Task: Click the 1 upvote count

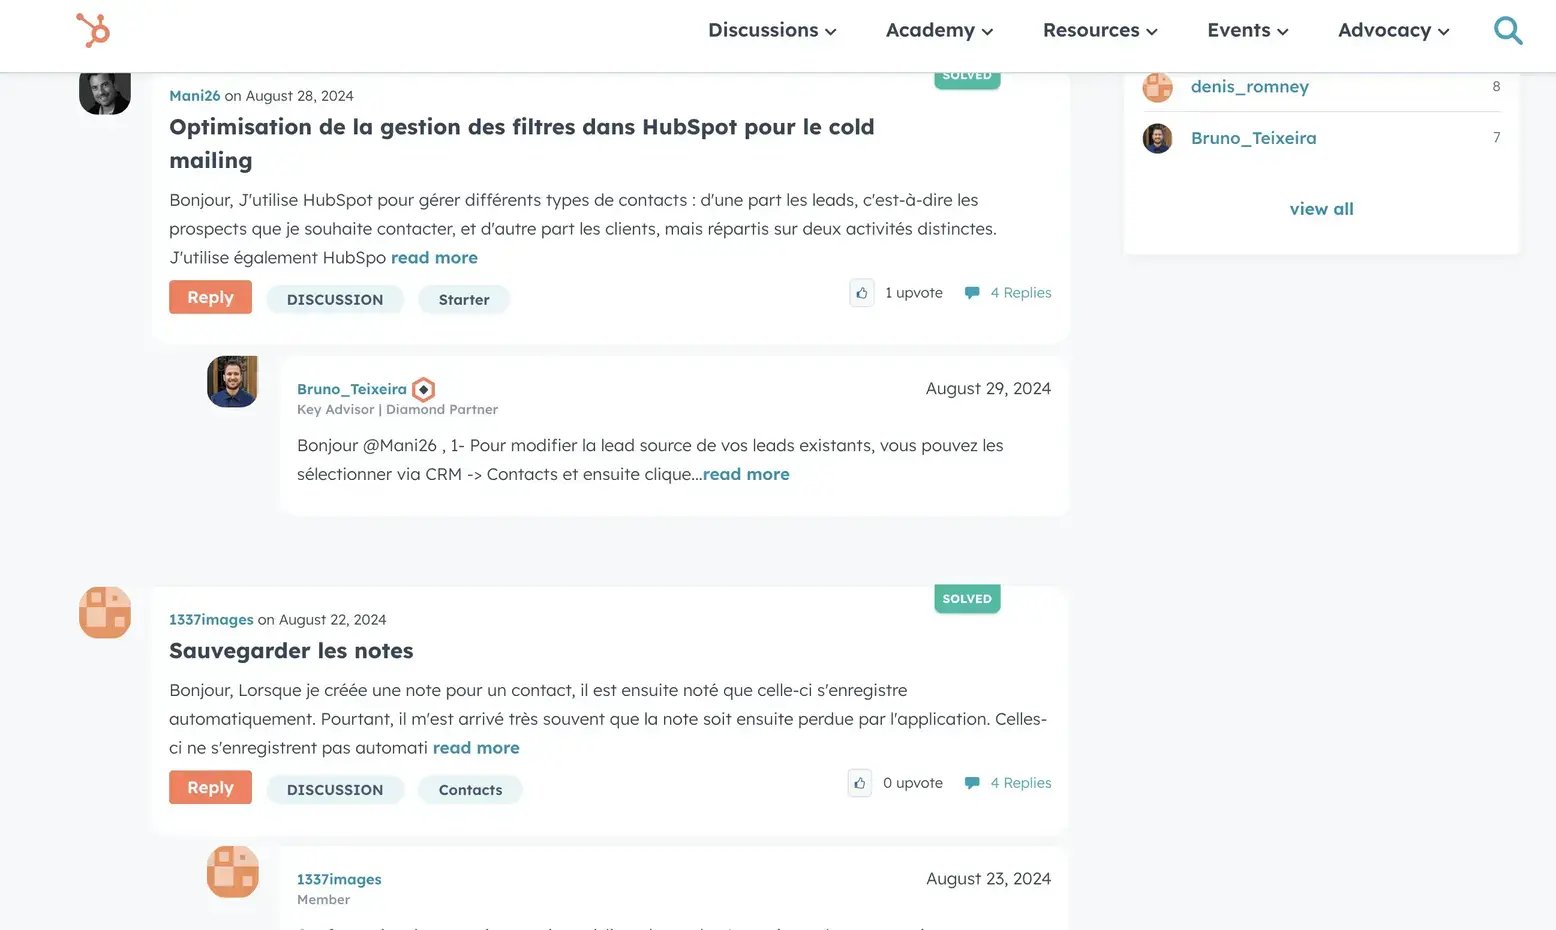Action: (914, 293)
